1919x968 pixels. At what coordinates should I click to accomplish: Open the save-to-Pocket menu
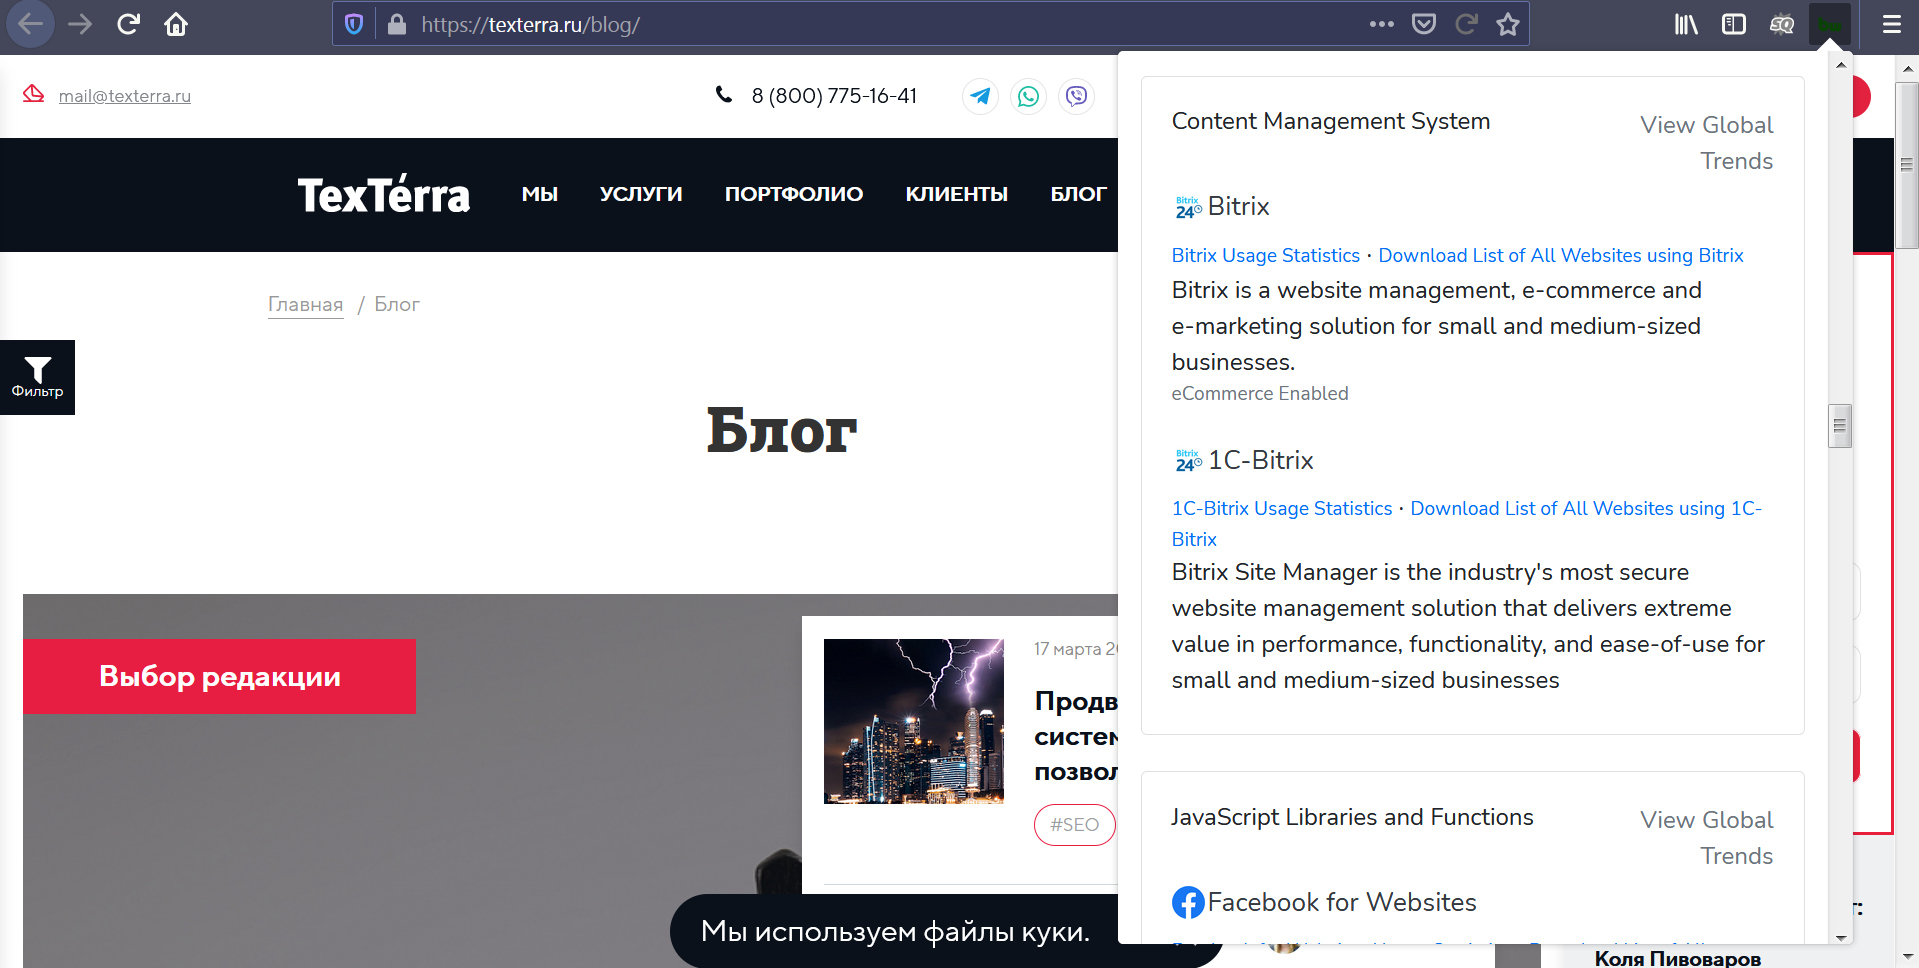[1423, 24]
